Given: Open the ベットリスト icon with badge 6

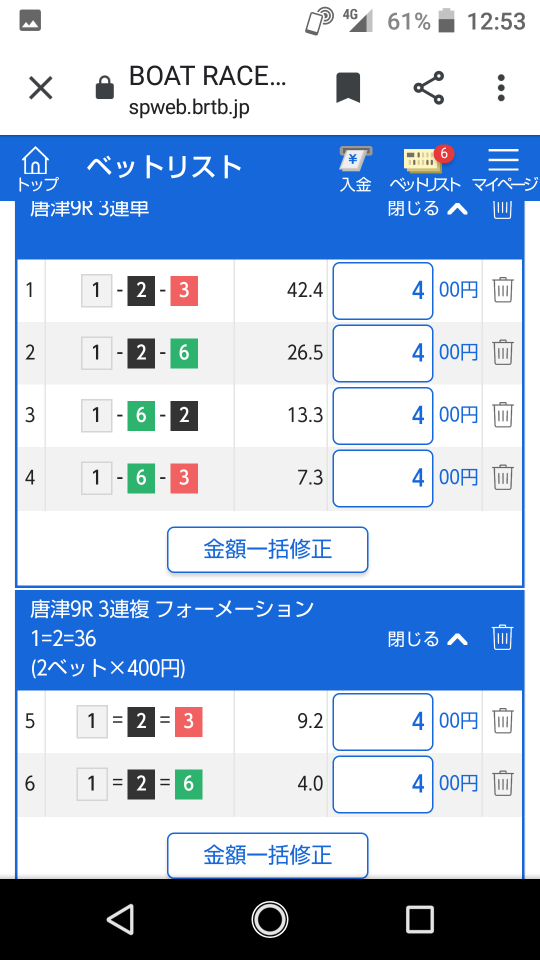Looking at the screenshot, I should click(426, 170).
